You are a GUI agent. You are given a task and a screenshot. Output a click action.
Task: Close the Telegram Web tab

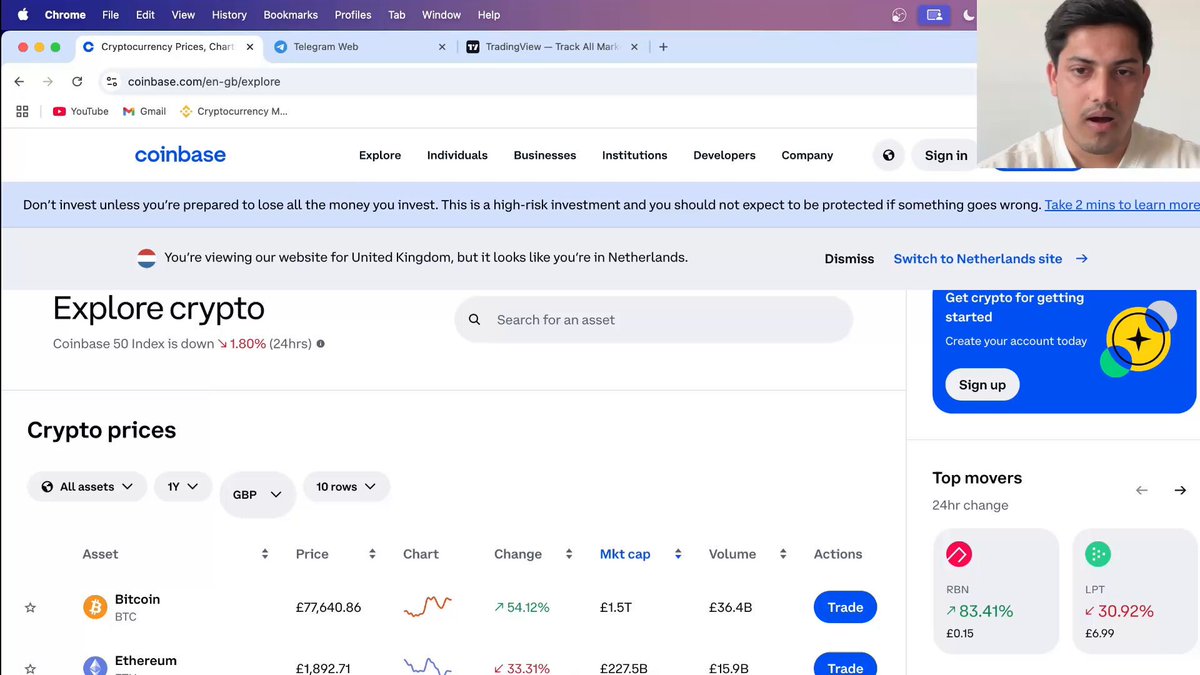point(443,47)
